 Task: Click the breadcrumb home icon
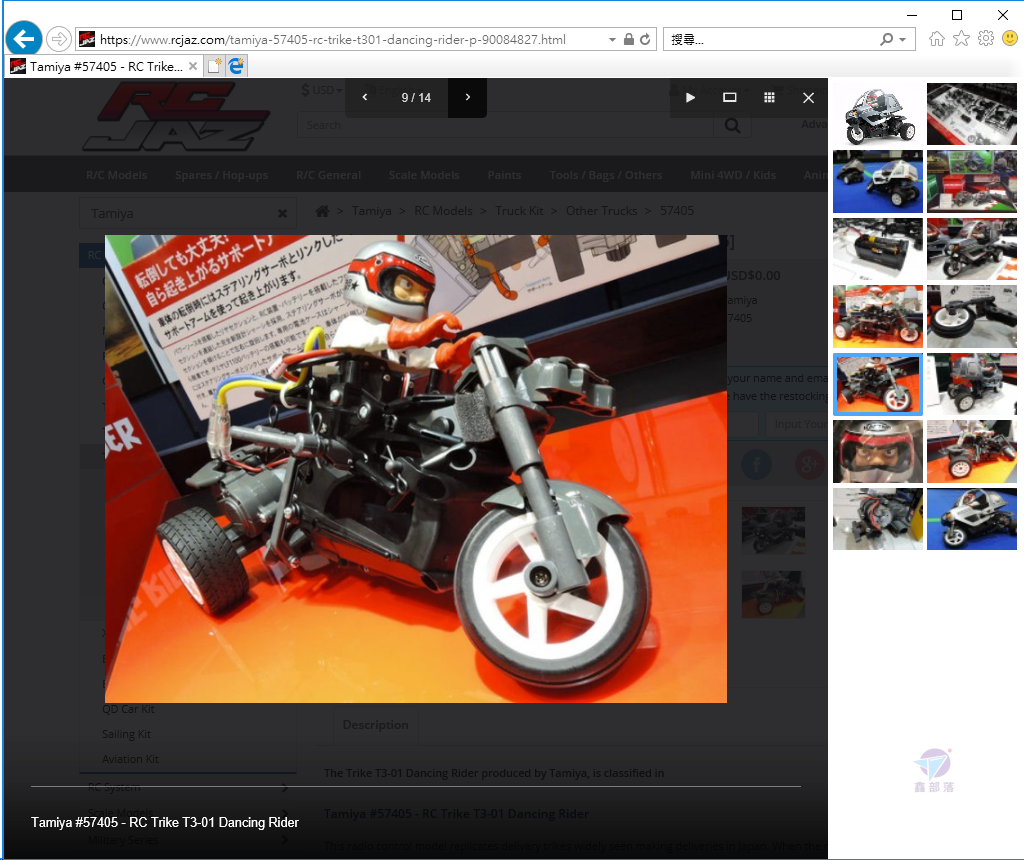322,211
